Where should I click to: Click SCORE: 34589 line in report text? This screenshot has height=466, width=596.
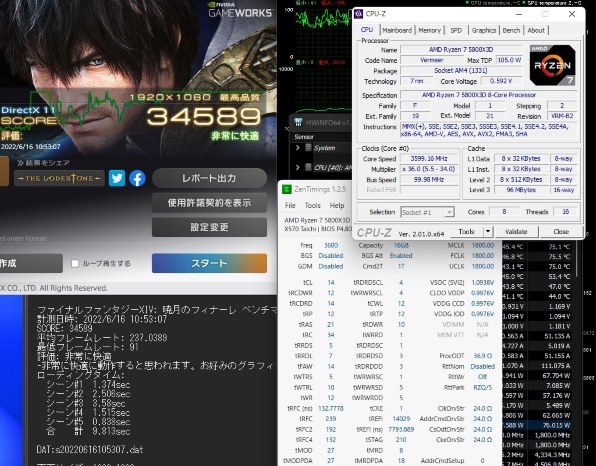[x=64, y=328]
